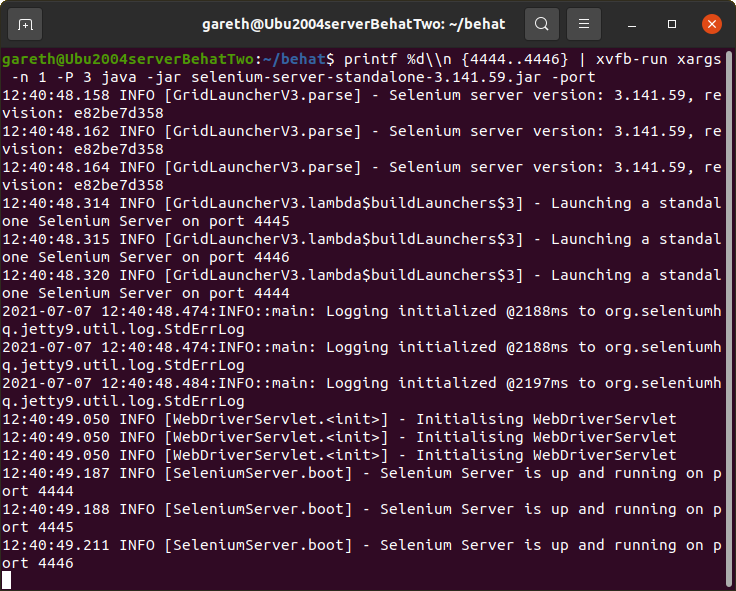Close the terminal with the orange button

712,24
